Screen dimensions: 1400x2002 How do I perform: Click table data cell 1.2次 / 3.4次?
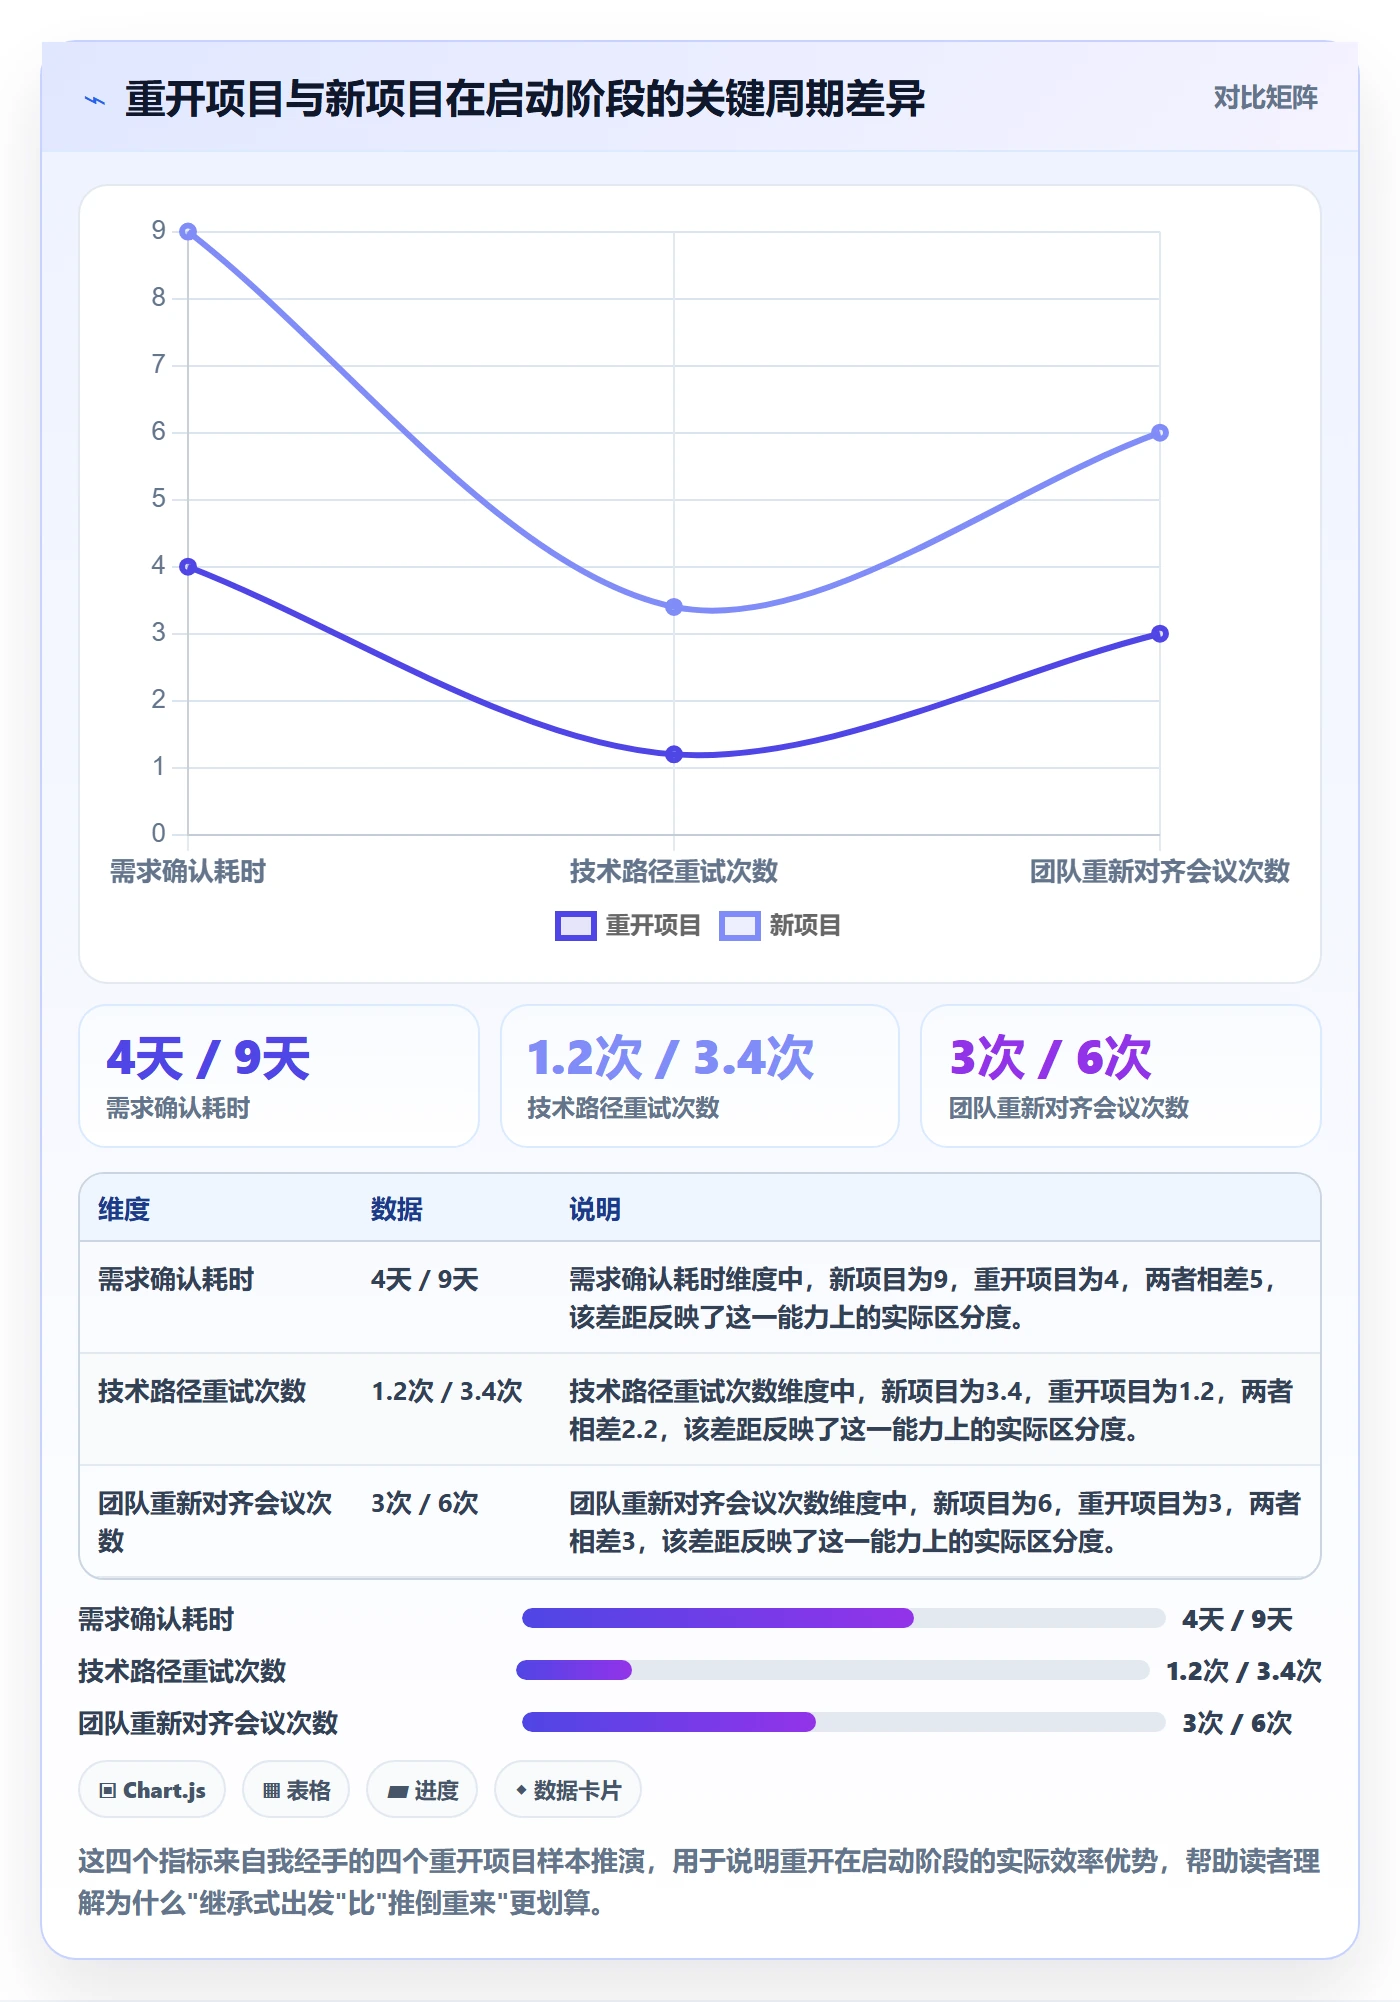click(x=447, y=1392)
